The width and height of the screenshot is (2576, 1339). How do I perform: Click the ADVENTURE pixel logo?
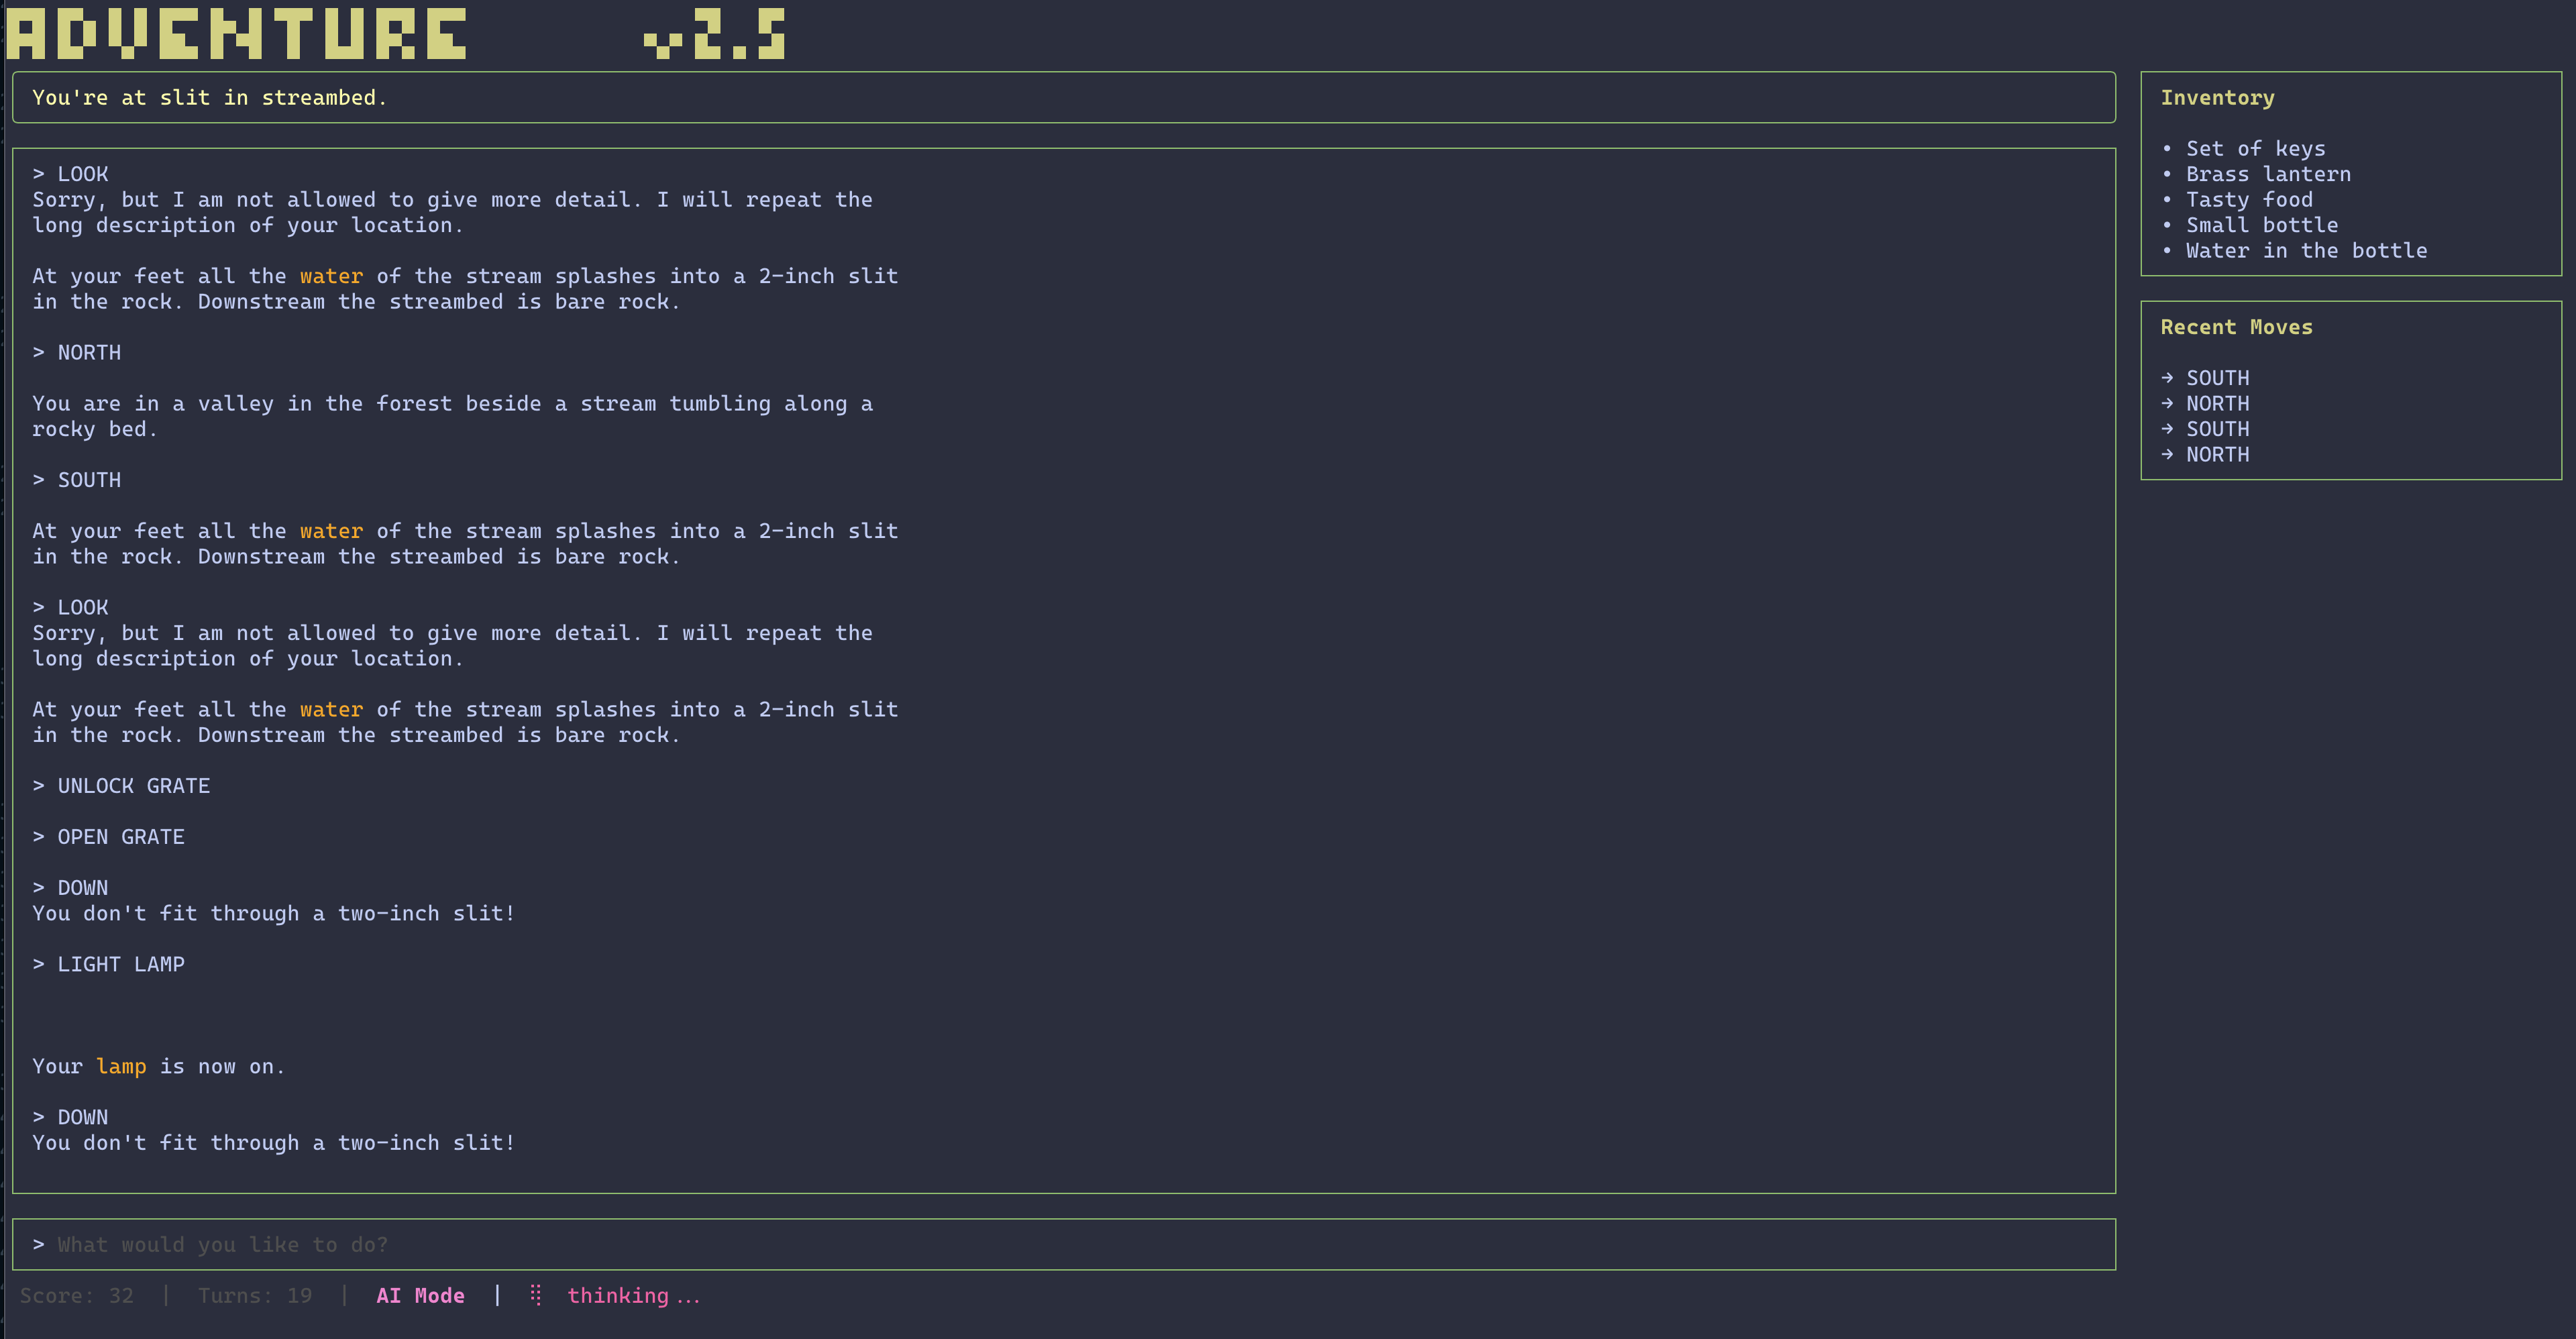pos(236,34)
